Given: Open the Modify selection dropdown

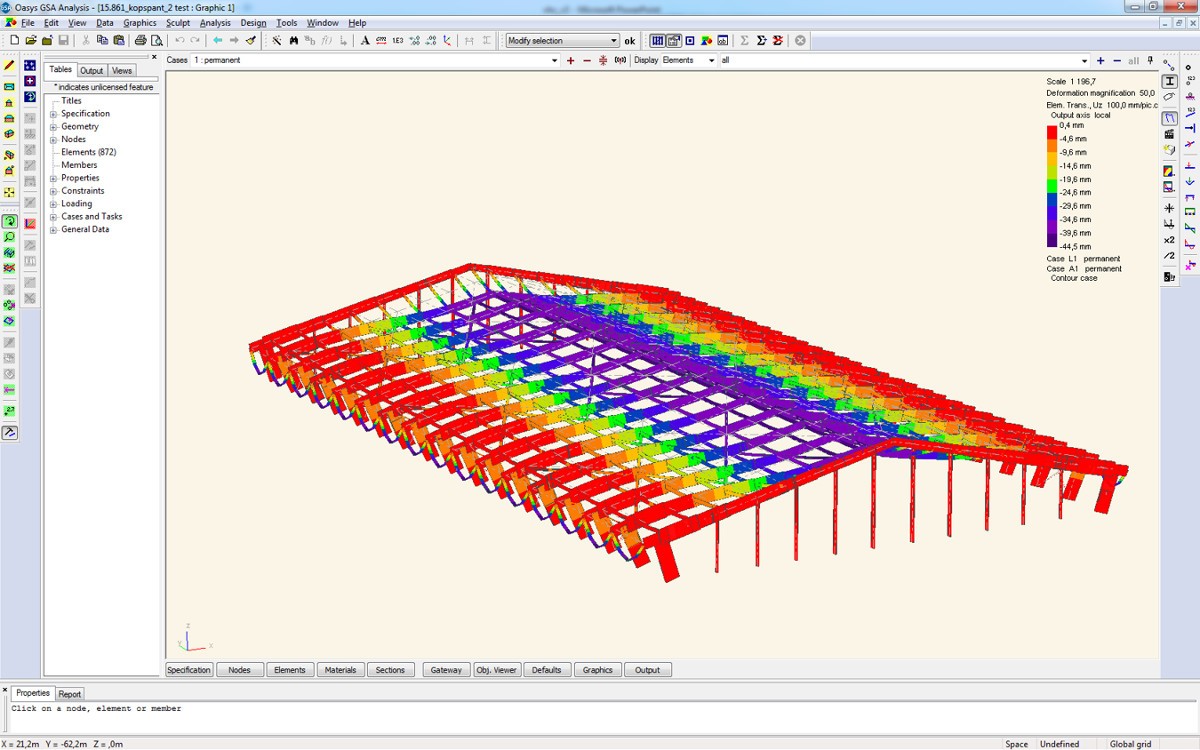Looking at the screenshot, I should pos(614,41).
